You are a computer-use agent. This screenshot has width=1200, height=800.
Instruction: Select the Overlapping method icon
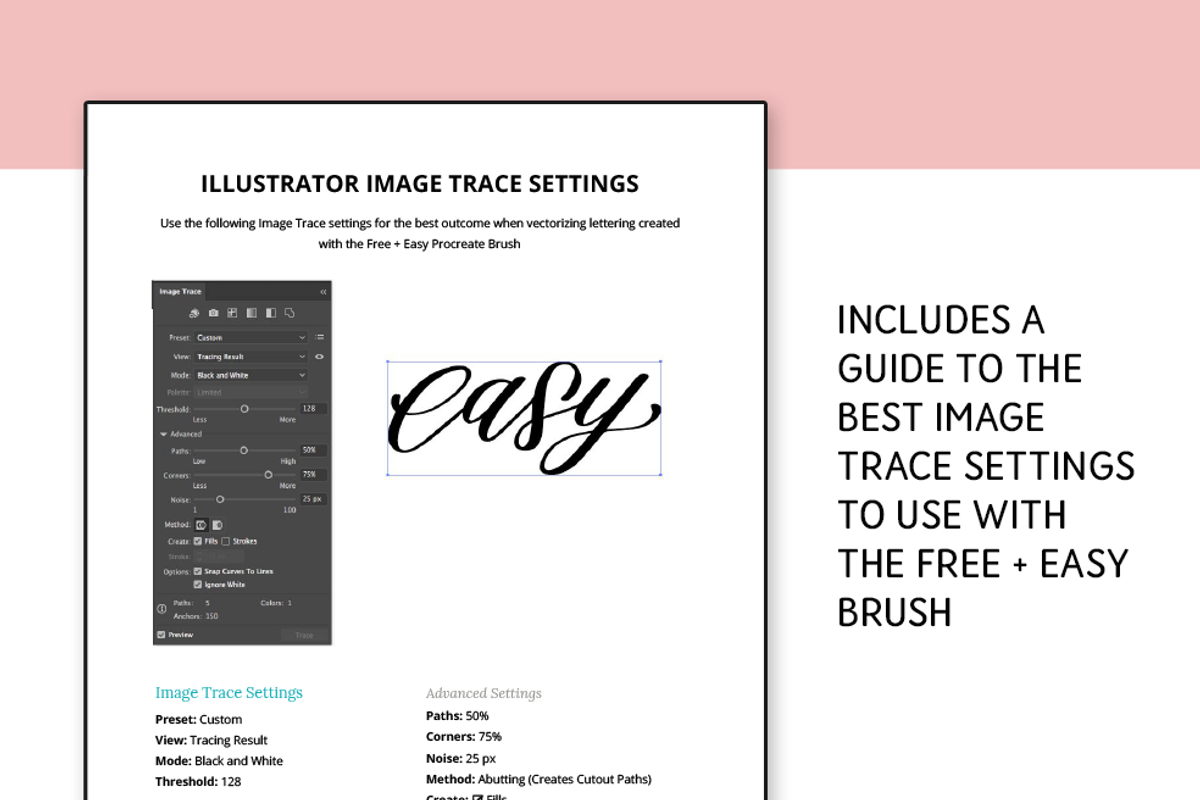click(217, 524)
